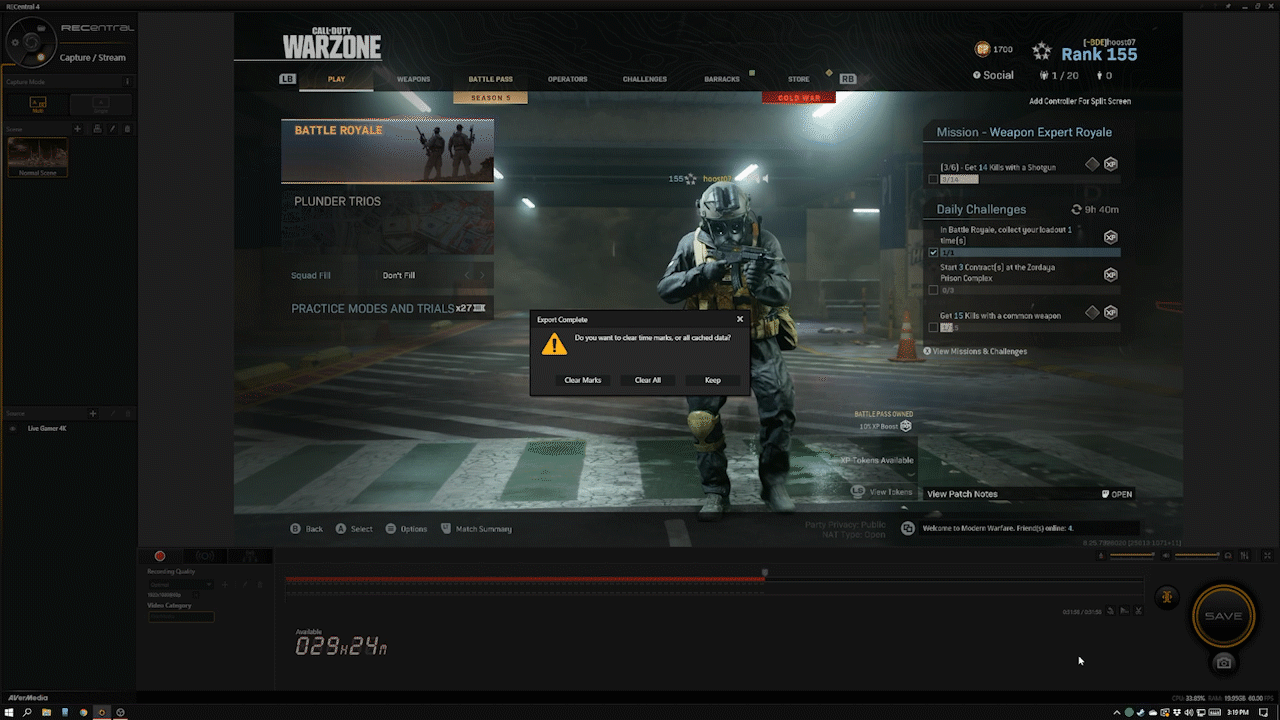
Task: Click the BARRACKS tab in Warzone preview
Action: [721, 79]
